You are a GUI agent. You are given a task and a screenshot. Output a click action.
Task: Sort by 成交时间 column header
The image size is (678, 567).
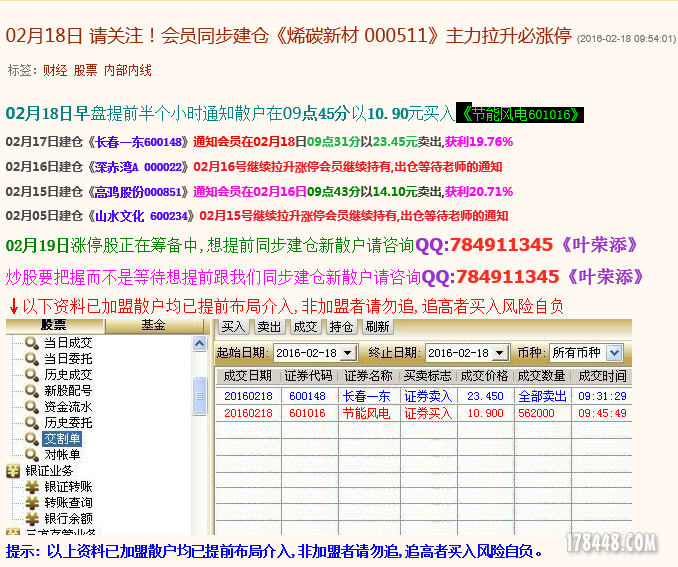tap(602, 376)
